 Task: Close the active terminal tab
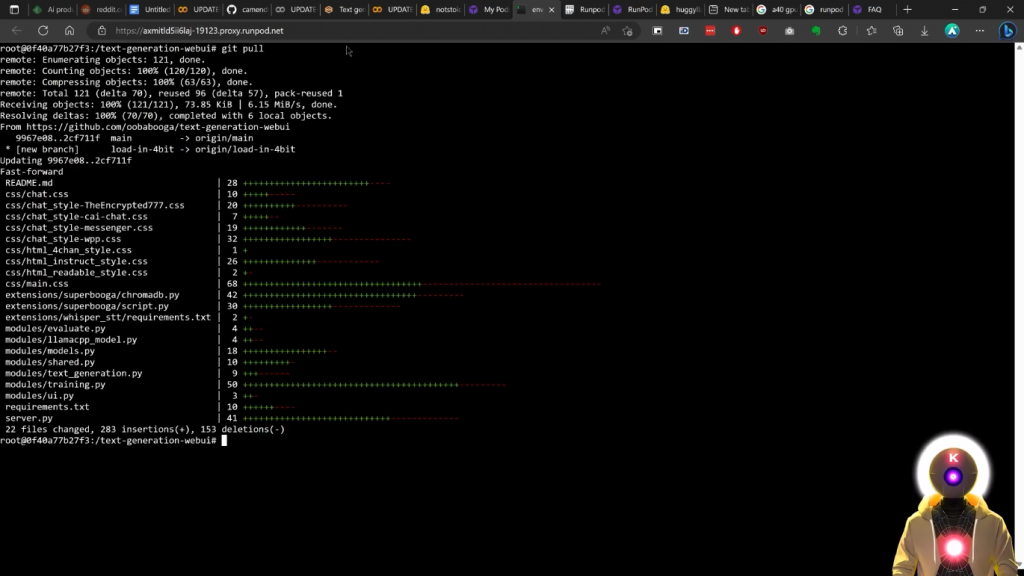click(553, 9)
